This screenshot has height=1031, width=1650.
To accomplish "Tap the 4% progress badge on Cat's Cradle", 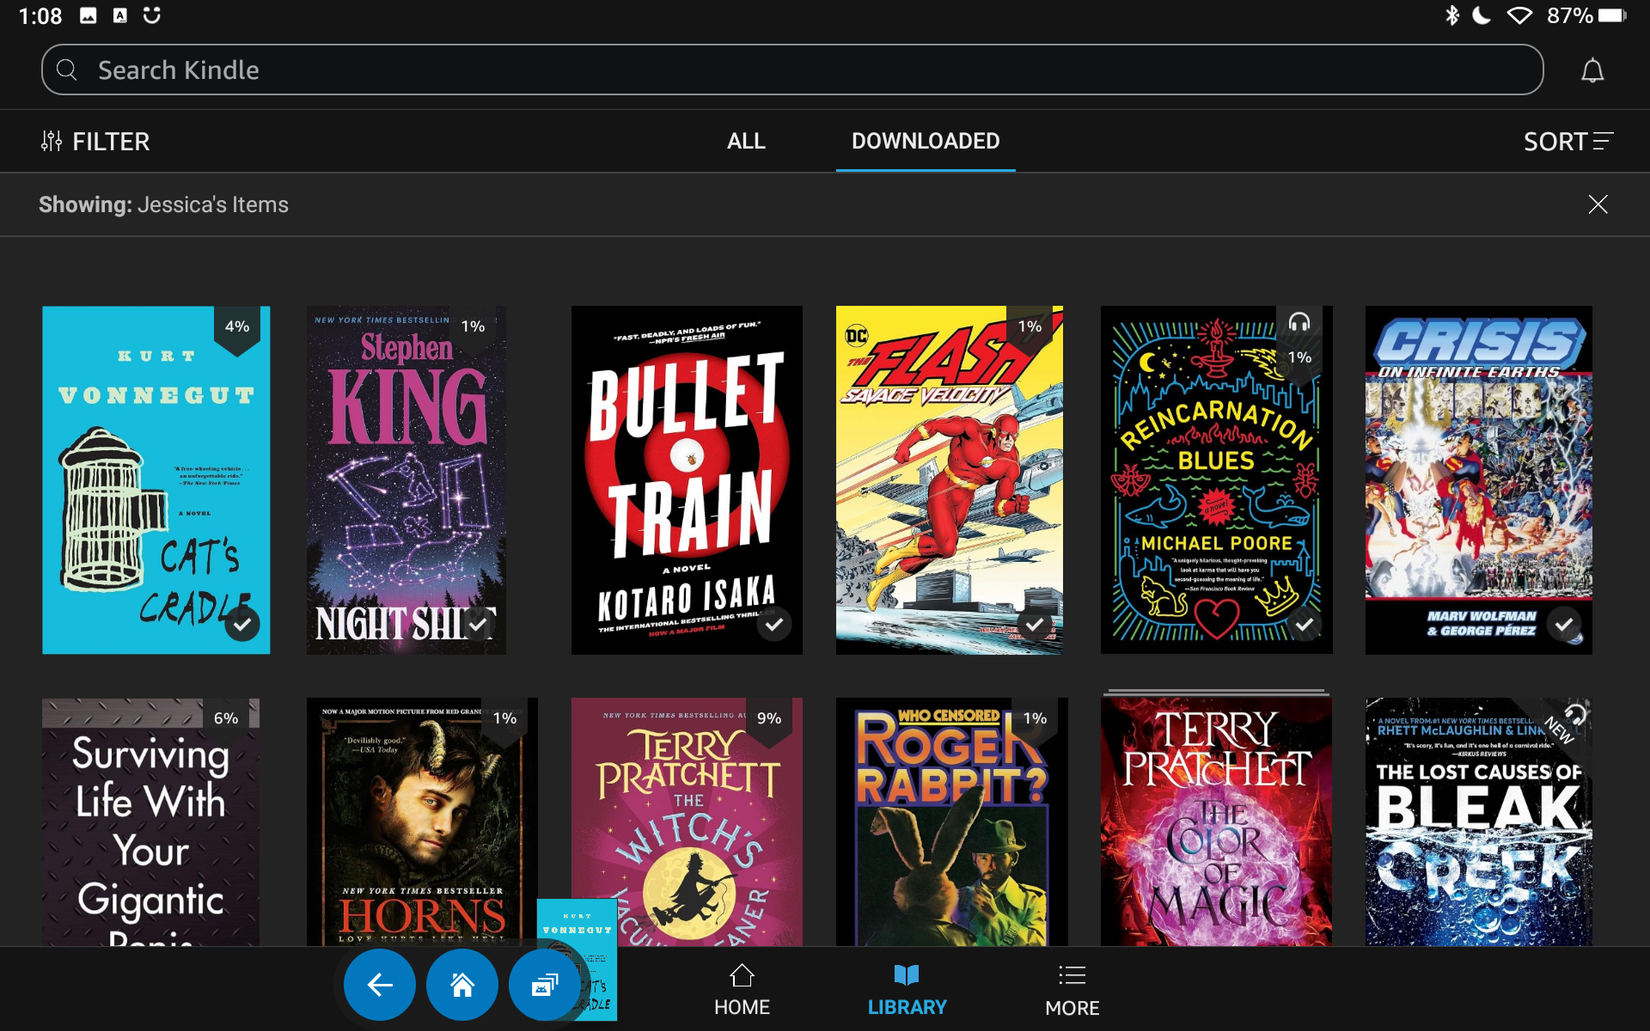I will click(237, 328).
